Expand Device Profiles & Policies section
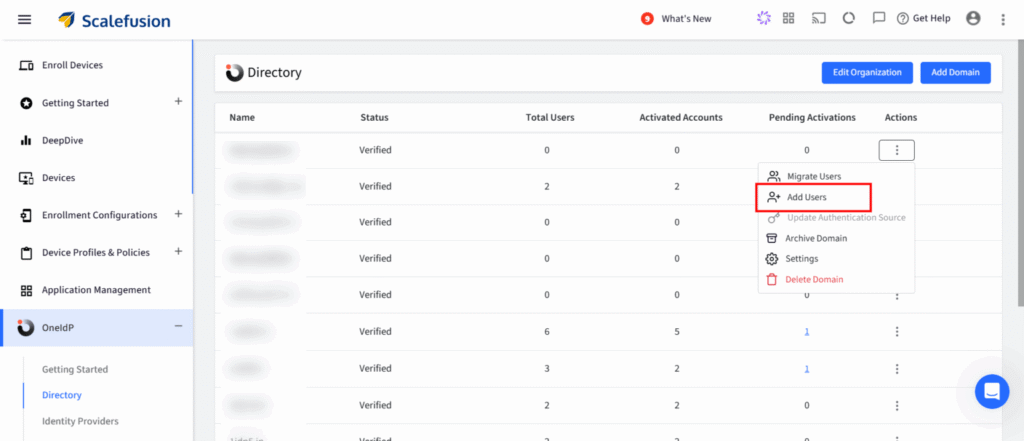The width and height of the screenshot is (1024, 441). coord(178,252)
